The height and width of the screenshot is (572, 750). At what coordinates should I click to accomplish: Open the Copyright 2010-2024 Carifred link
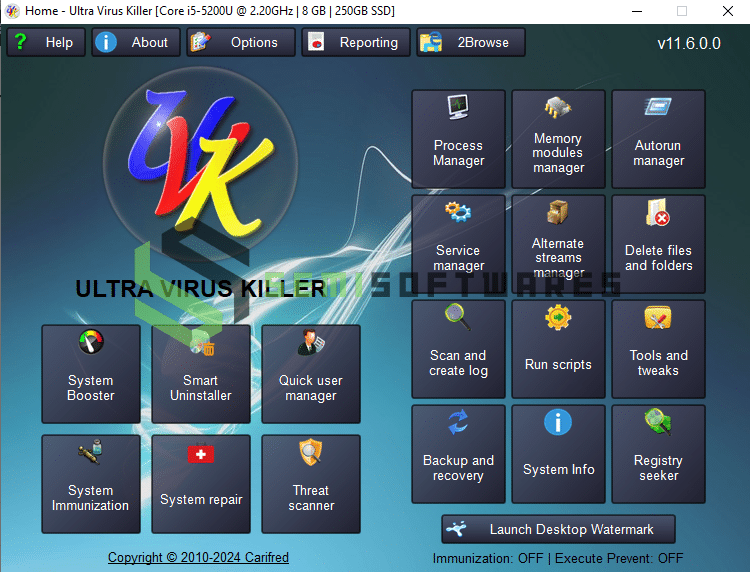pyautogui.click(x=198, y=558)
